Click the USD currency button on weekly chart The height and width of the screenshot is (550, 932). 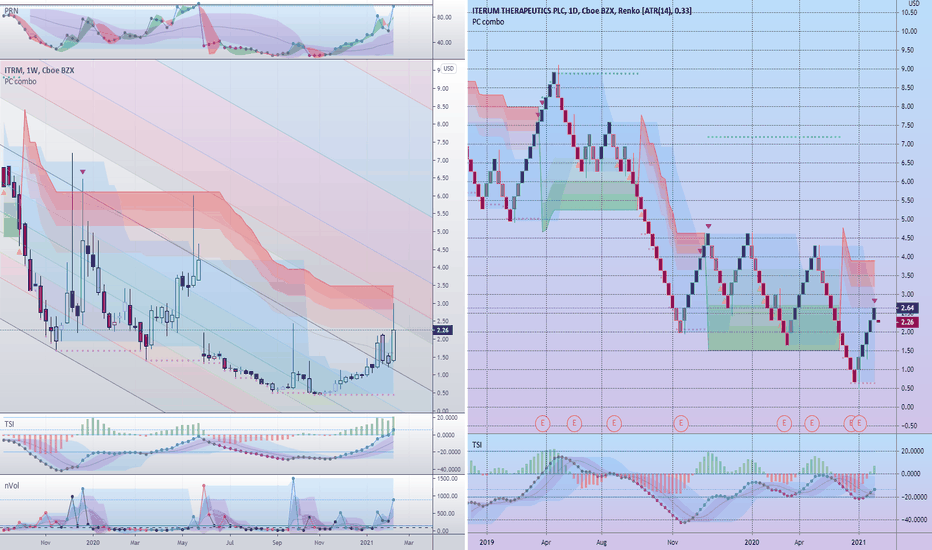(448, 69)
